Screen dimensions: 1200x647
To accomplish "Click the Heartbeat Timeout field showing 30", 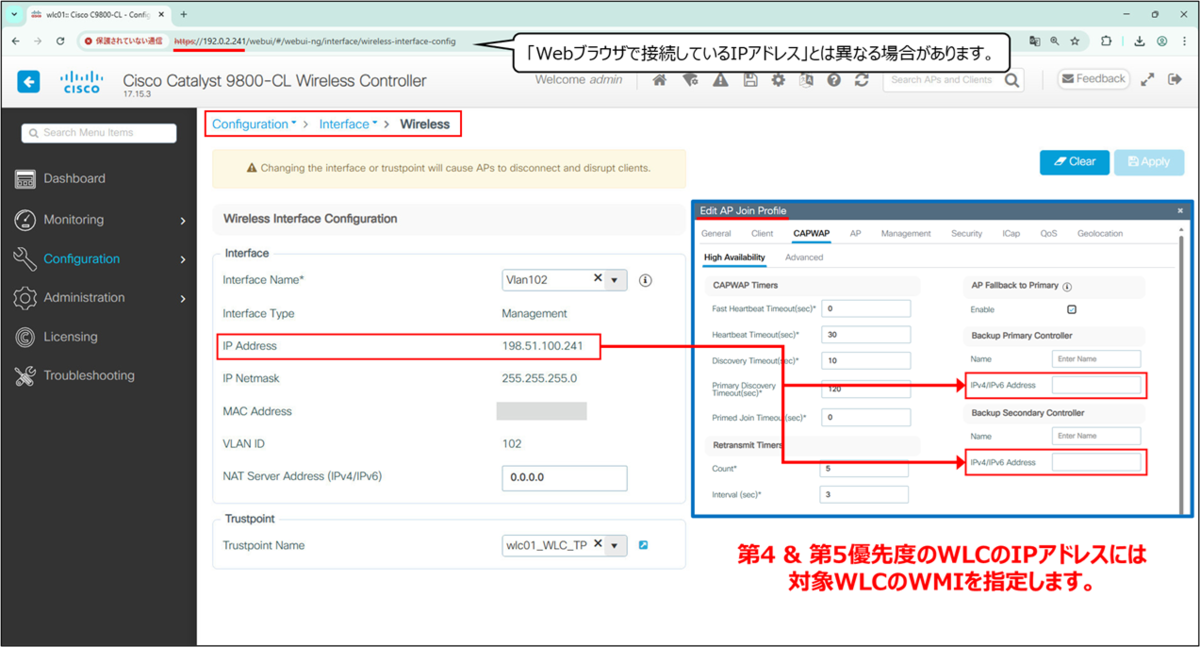I will pos(865,335).
